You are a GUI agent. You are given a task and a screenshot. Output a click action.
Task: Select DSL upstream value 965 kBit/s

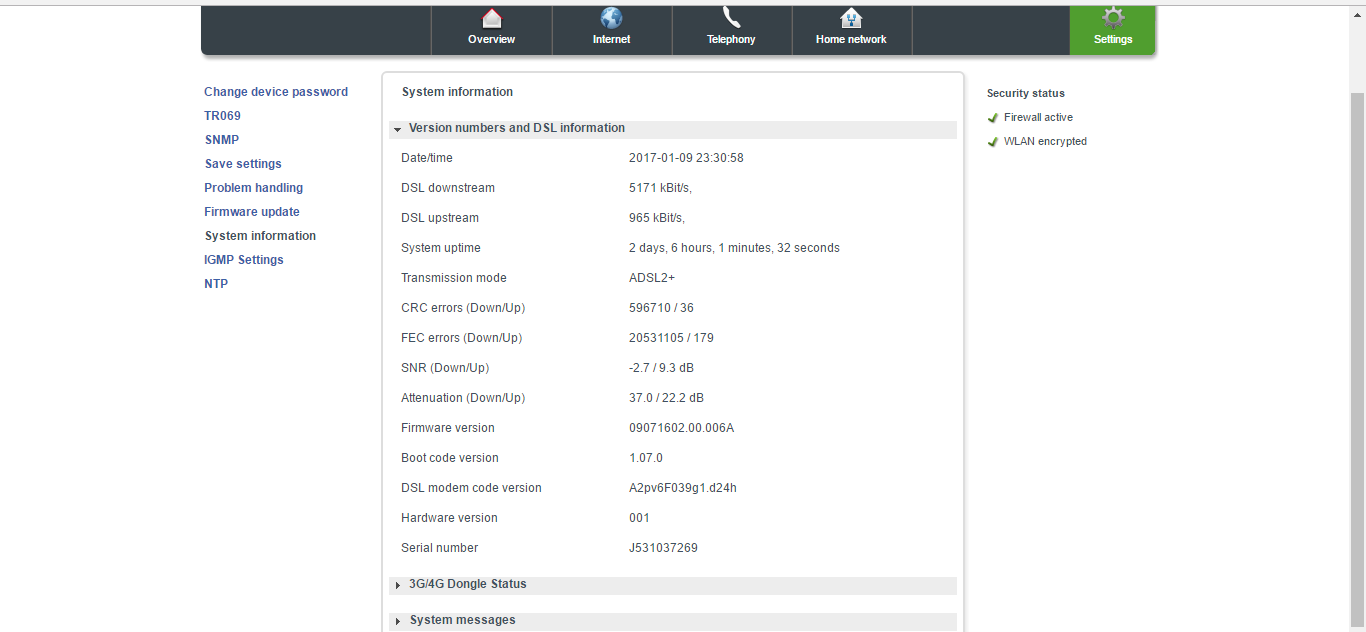(x=657, y=218)
